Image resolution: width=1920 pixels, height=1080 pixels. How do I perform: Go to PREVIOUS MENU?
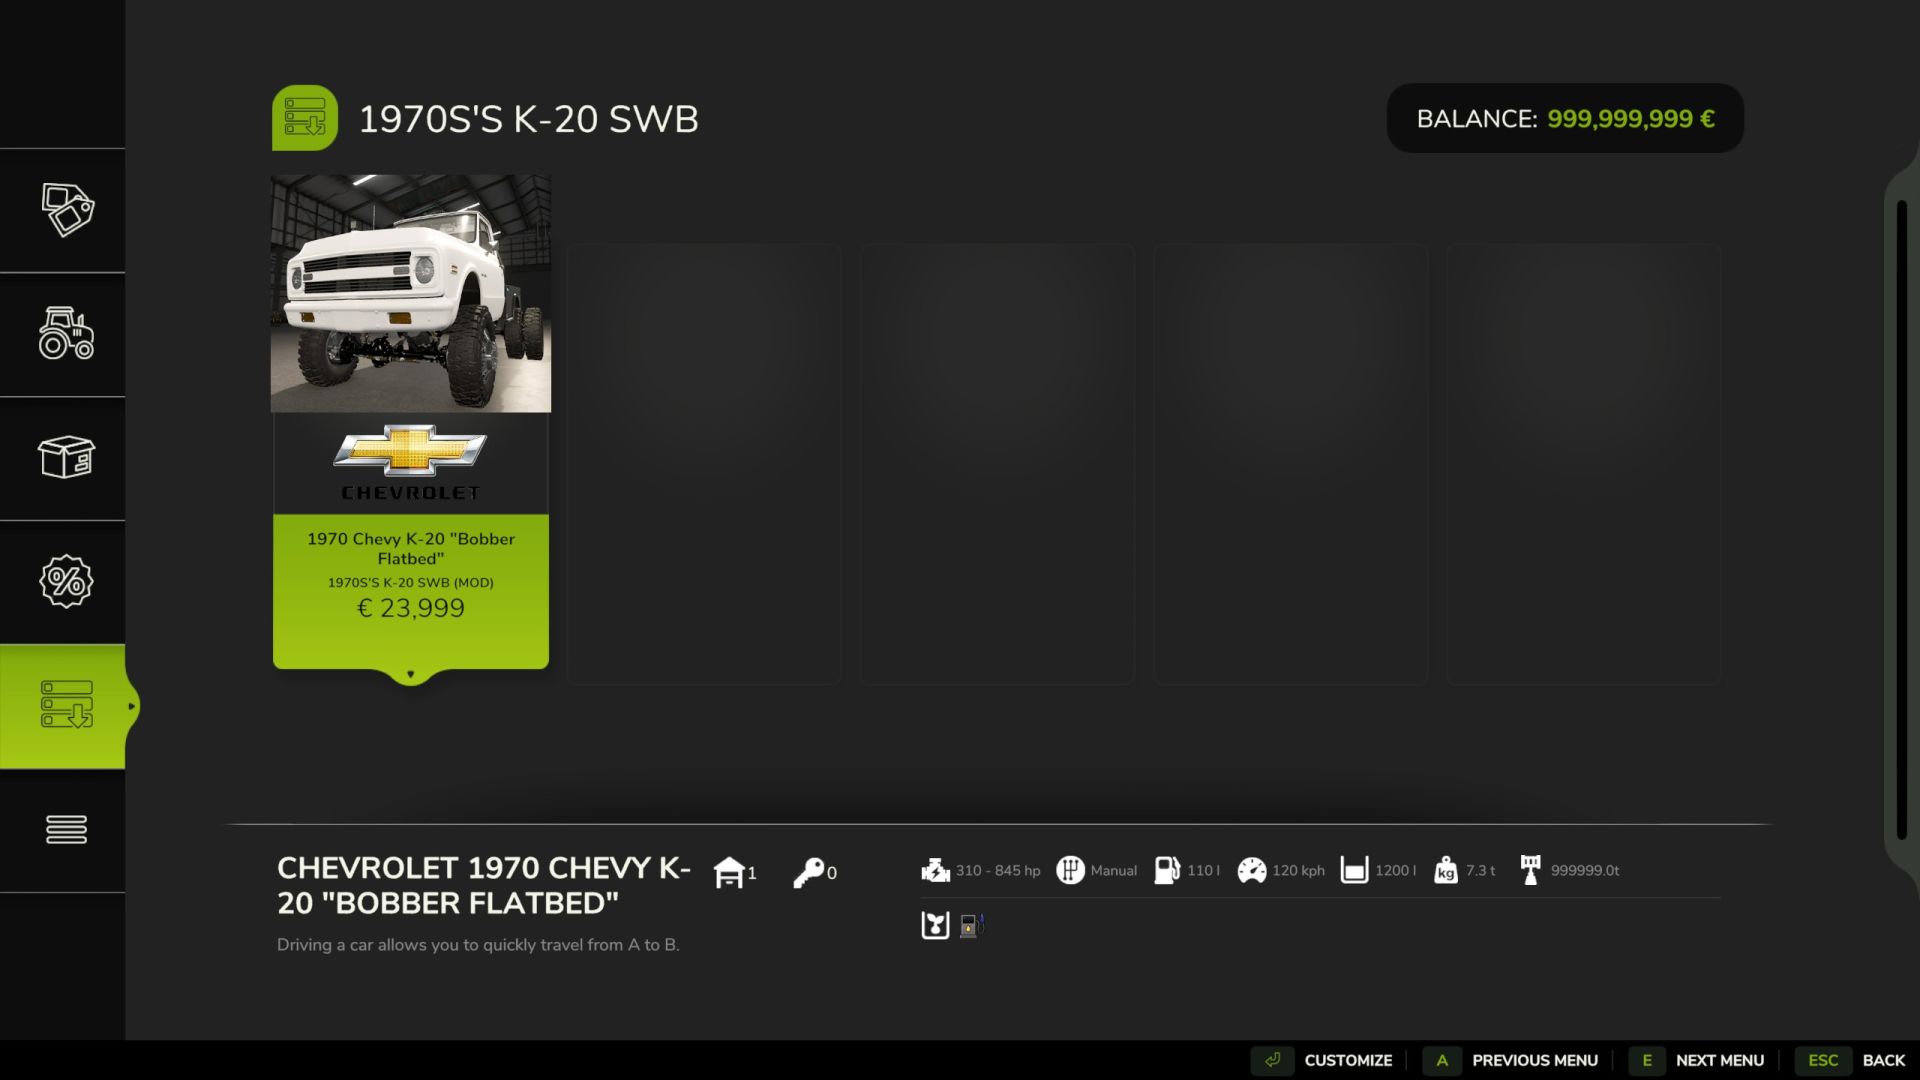[x=1535, y=1060]
